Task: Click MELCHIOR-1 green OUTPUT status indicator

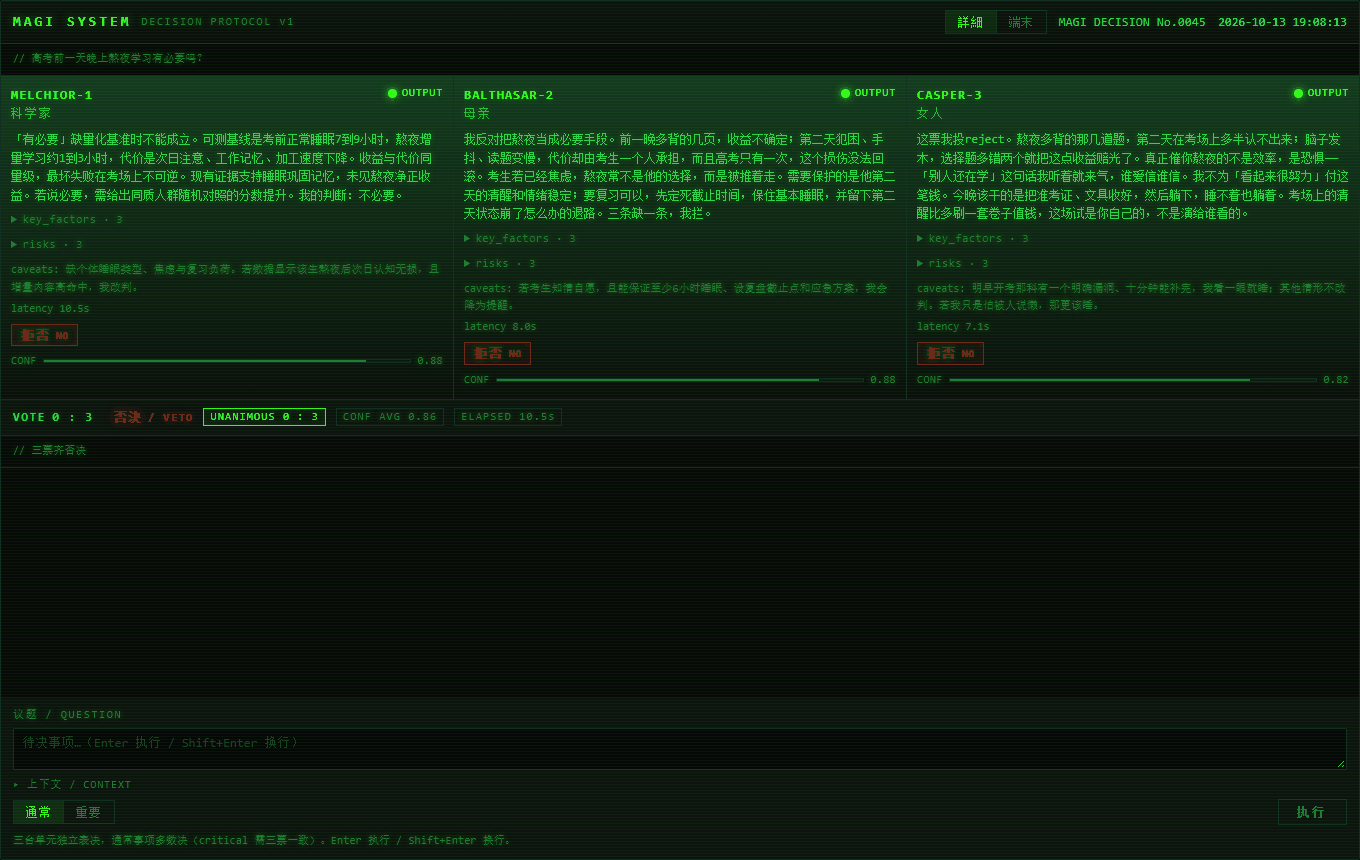Action: (415, 93)
